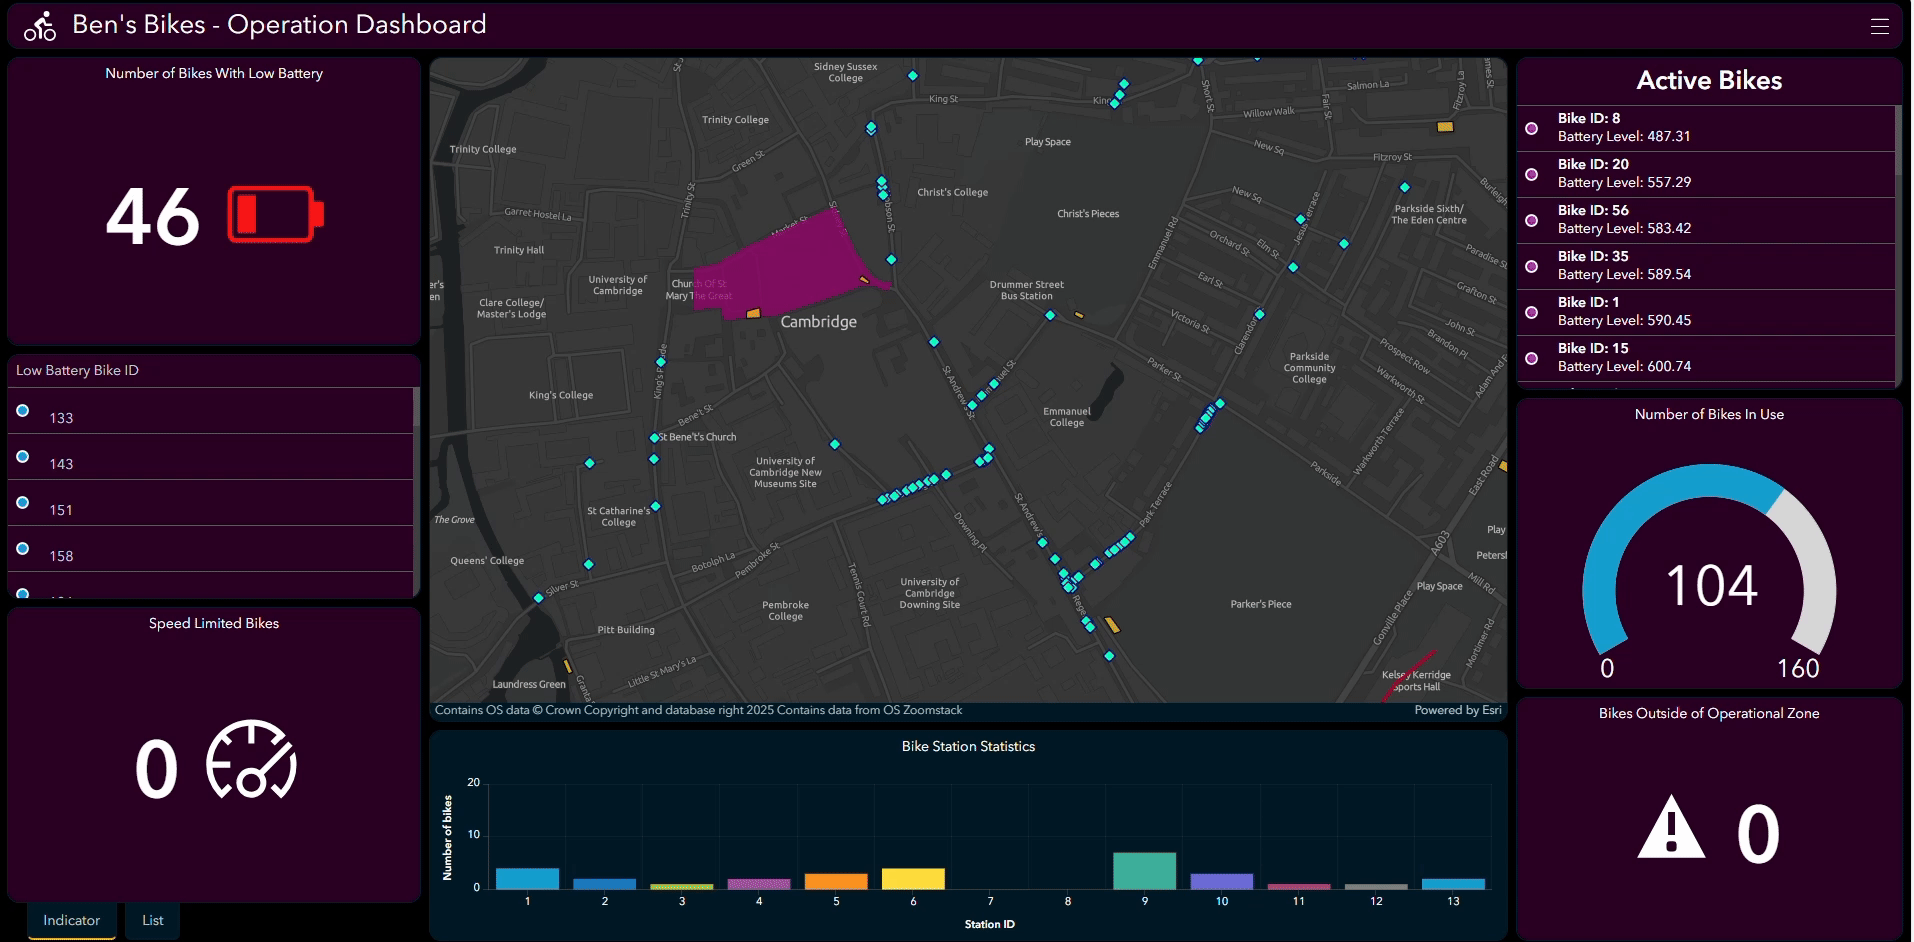Open the Powered by Esri link
The width and height of the screenshot is (1914, 942).
point(1457,710)
